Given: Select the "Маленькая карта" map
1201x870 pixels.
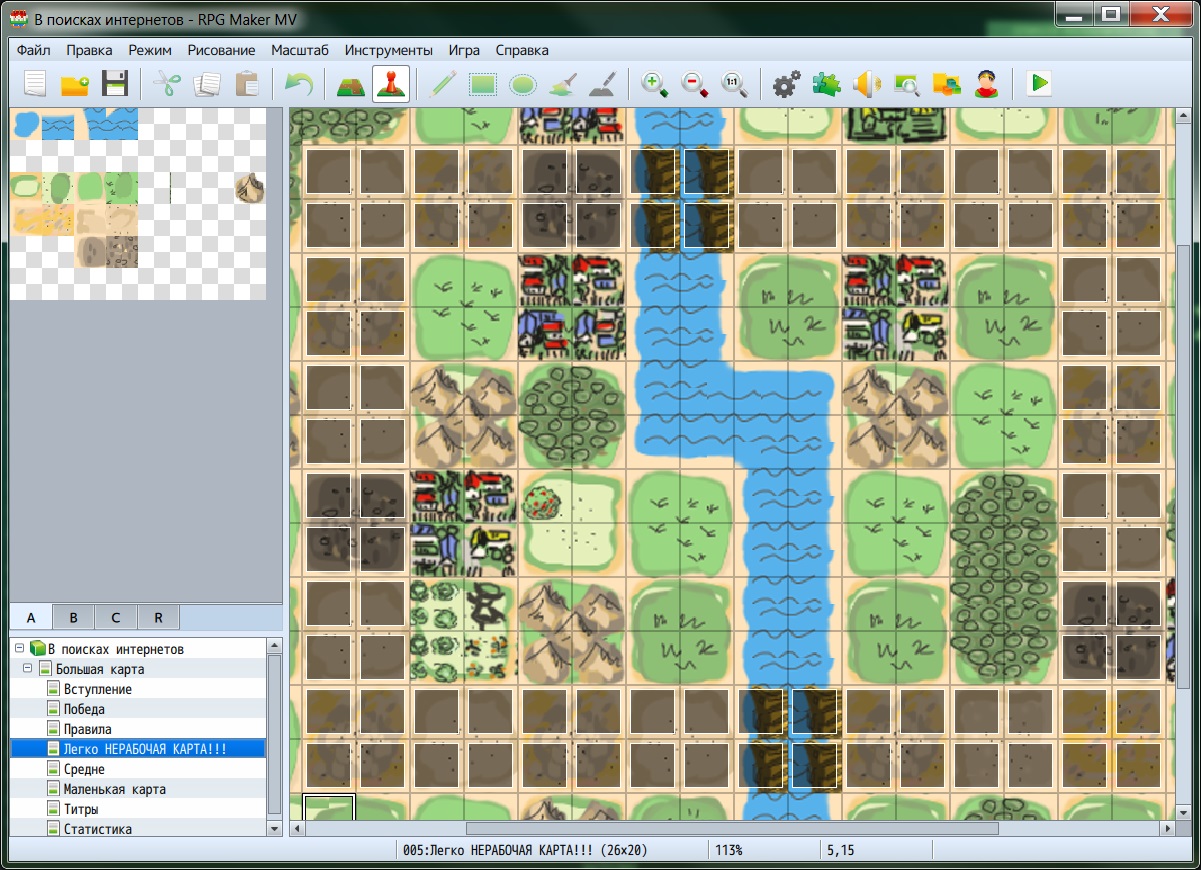Looking at the screenshot, I should [x=114, y=789].
